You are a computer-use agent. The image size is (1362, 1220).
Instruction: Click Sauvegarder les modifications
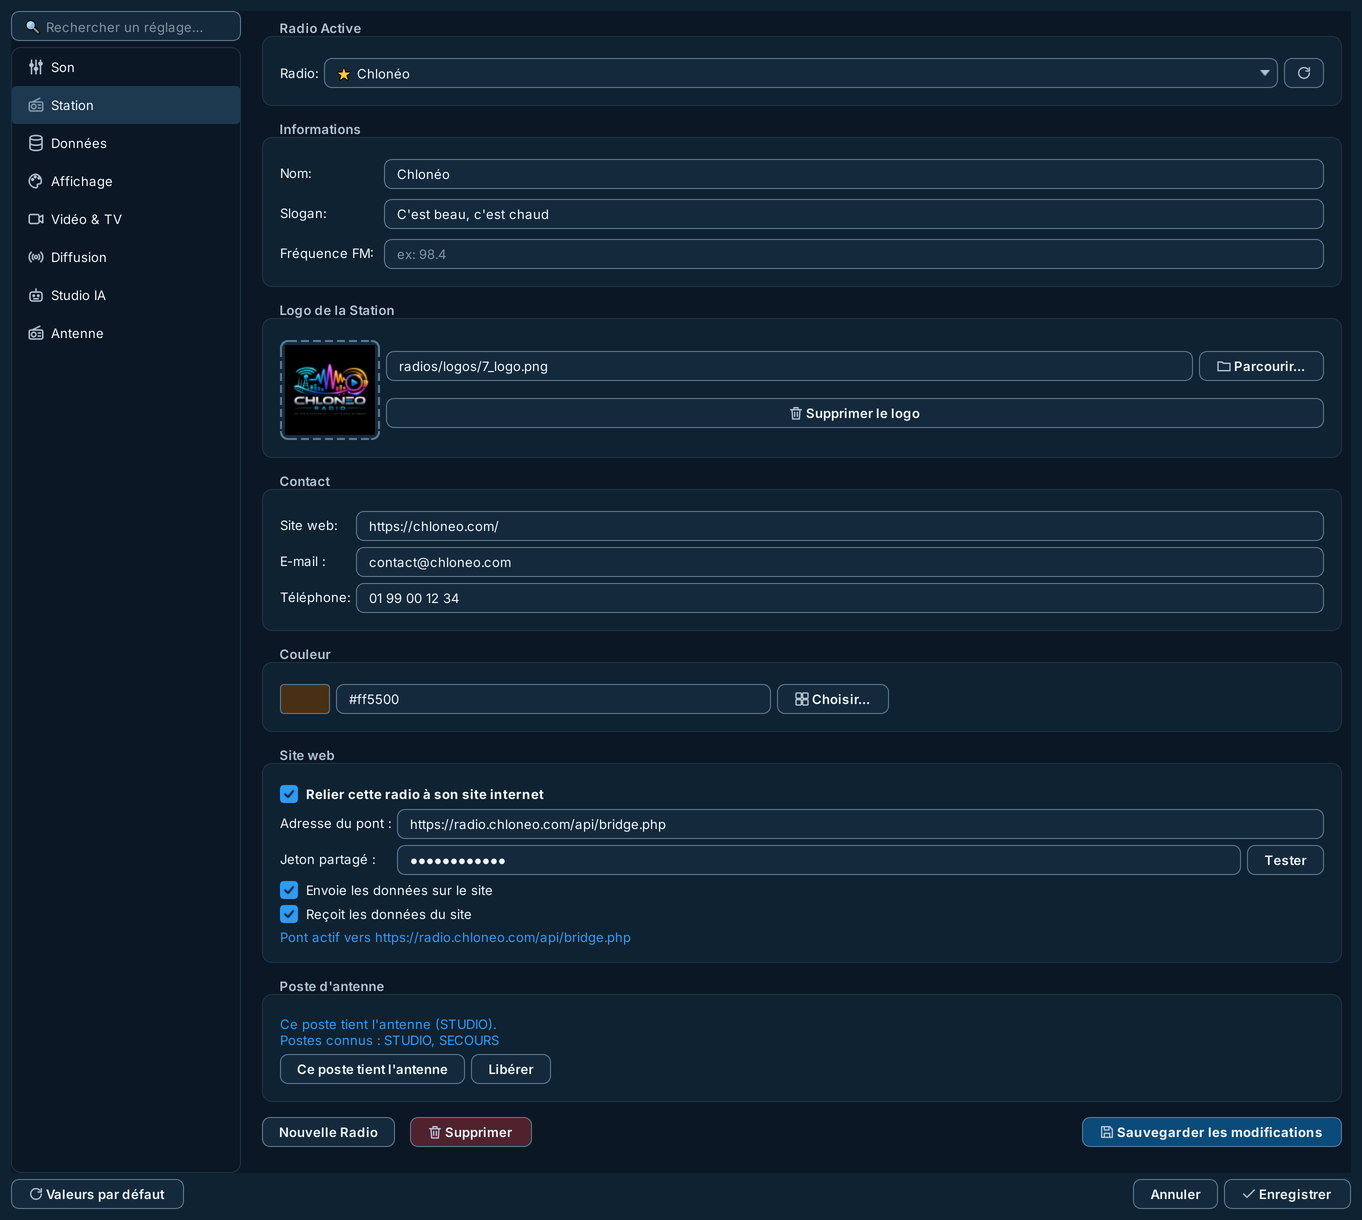coord(1211,1132)
